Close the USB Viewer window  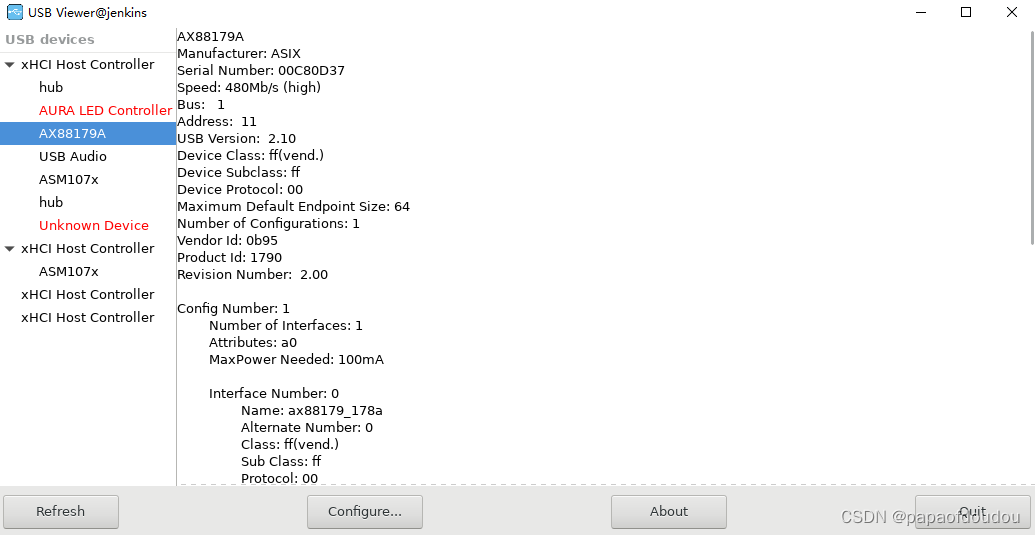(x=1011, y=12)
